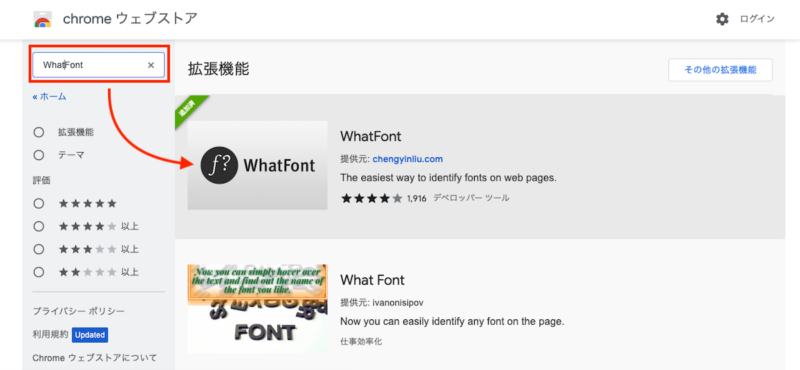Open the プライバシー ポリシー link
The width and height of the screenshot is (800, 370).
[x=79, y=311]
